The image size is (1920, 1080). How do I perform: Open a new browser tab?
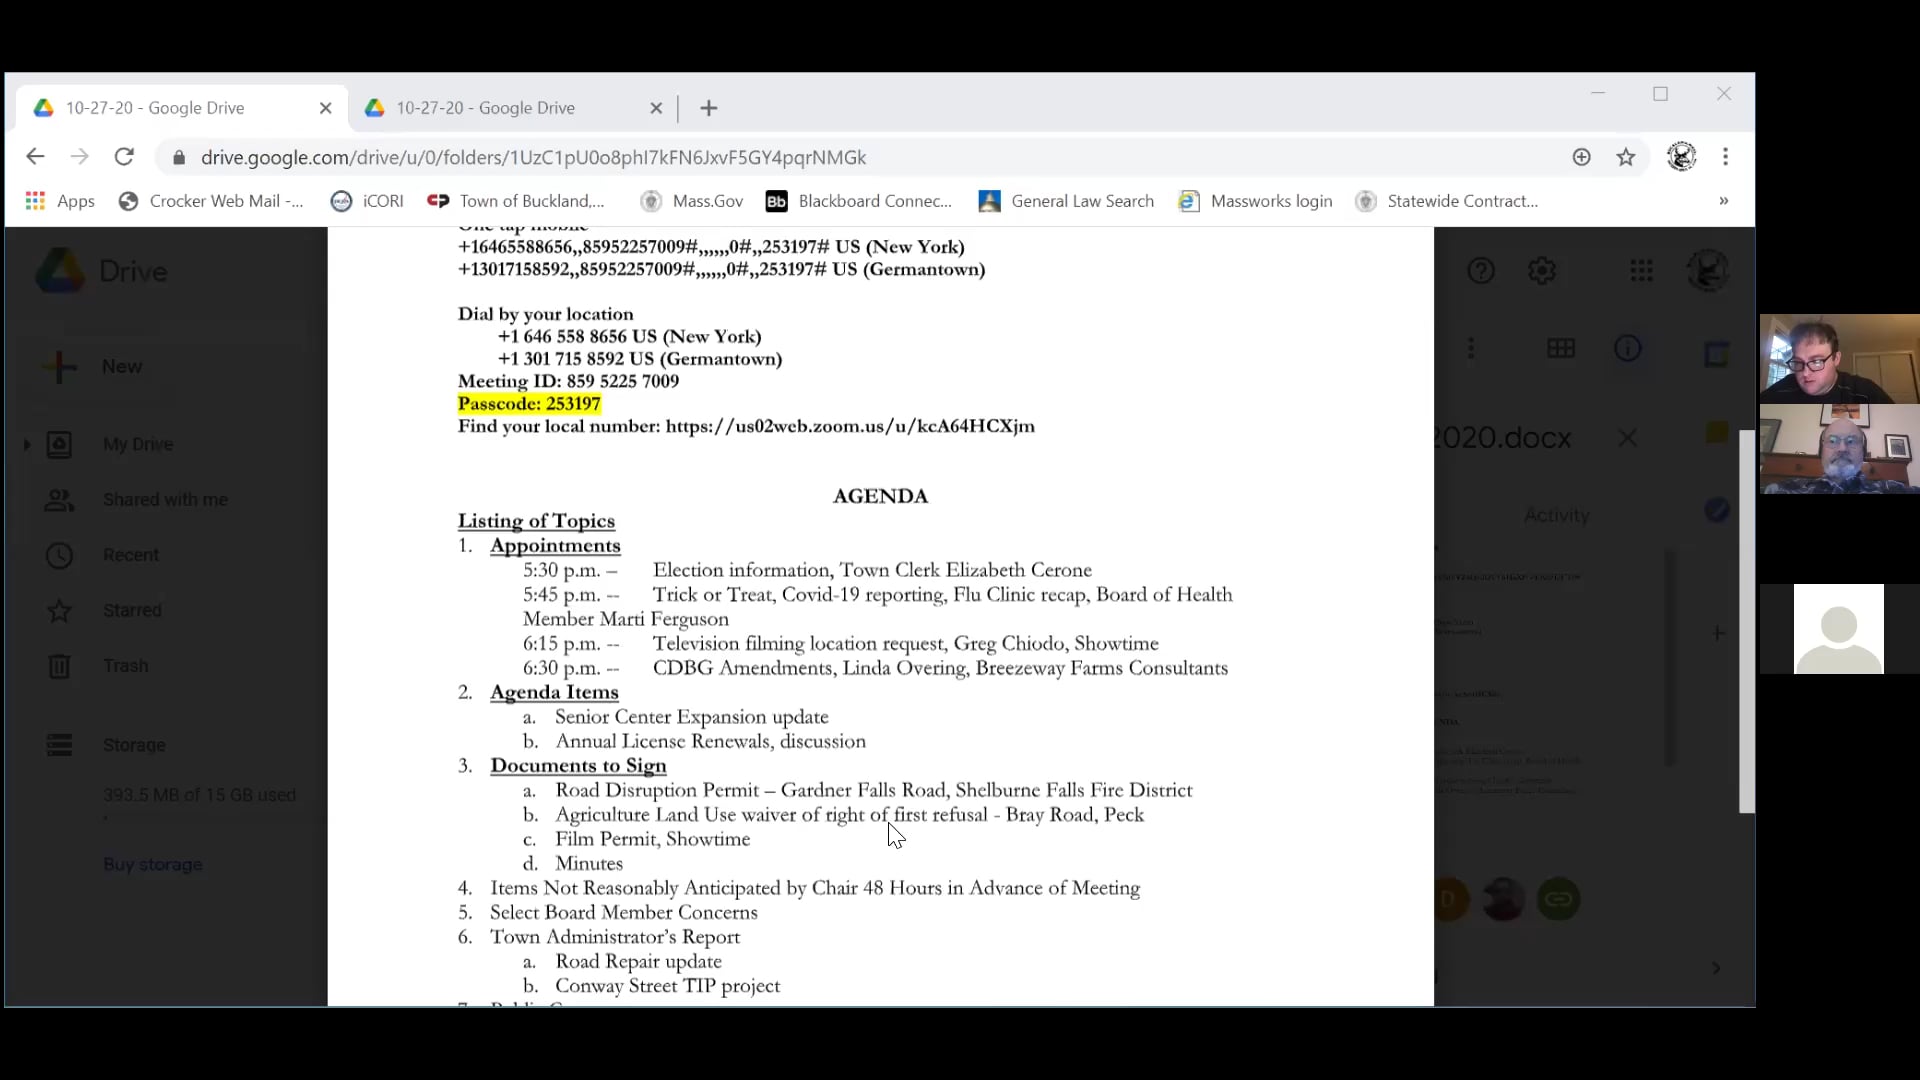click(x=709, y=108)
